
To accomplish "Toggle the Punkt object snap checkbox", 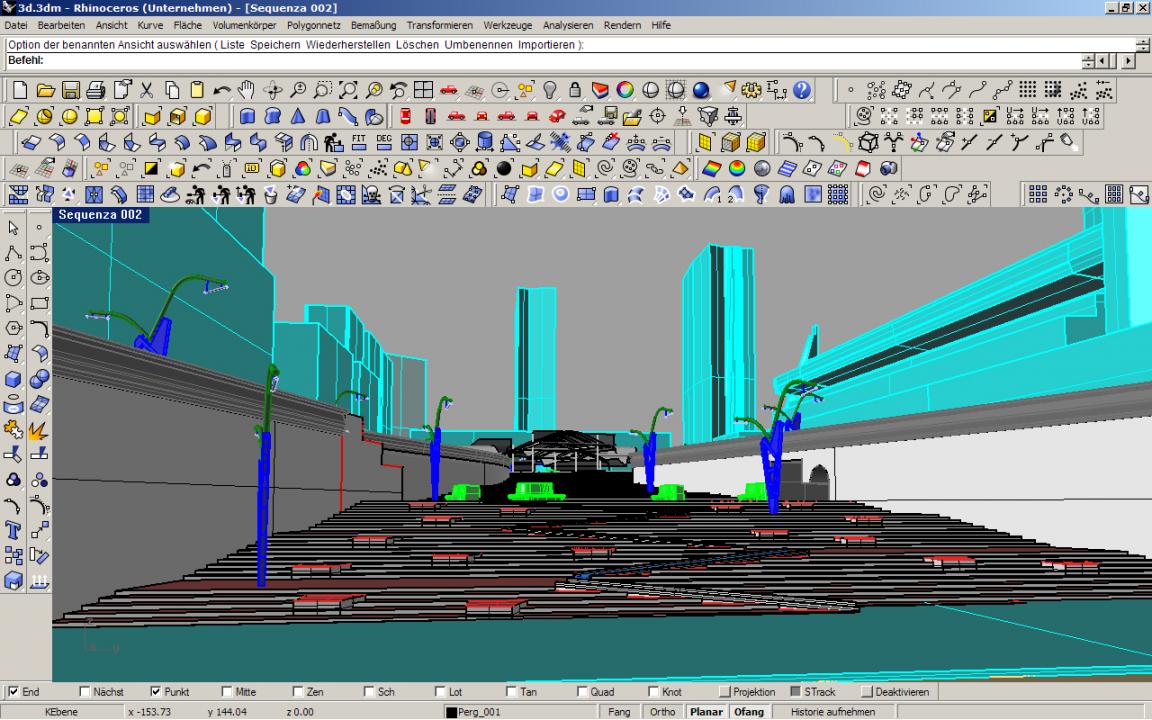I will click(156, 692).
